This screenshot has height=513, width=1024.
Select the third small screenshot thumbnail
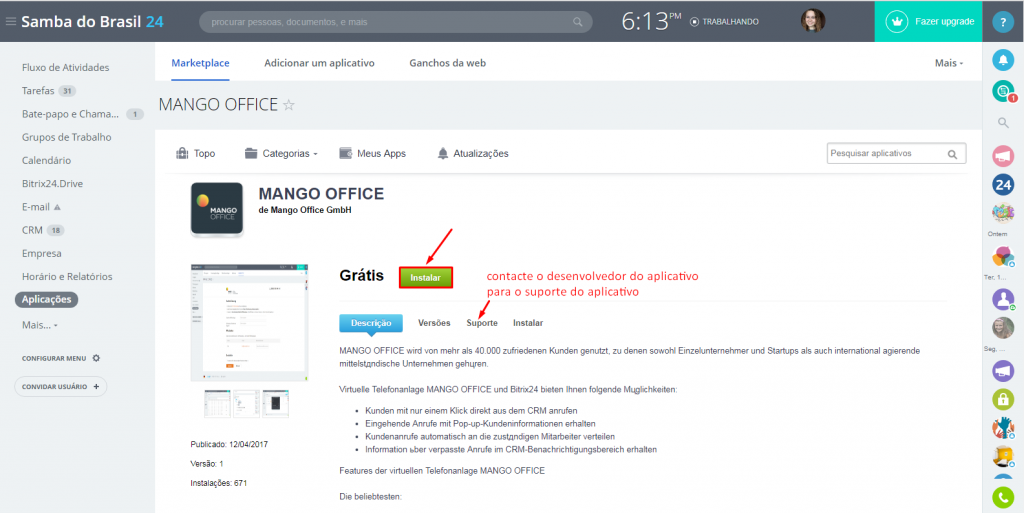276,404
